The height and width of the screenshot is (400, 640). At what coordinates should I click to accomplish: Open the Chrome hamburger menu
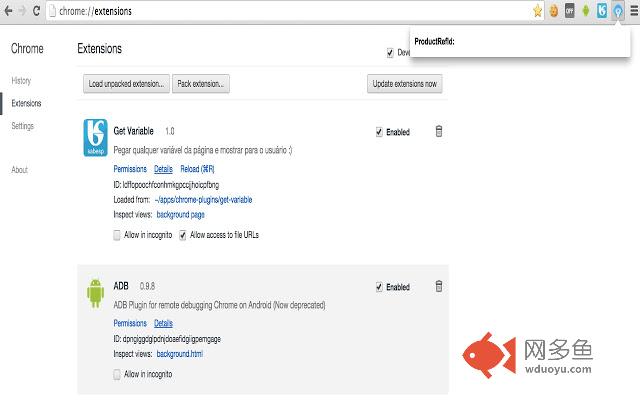pos(634,11)
